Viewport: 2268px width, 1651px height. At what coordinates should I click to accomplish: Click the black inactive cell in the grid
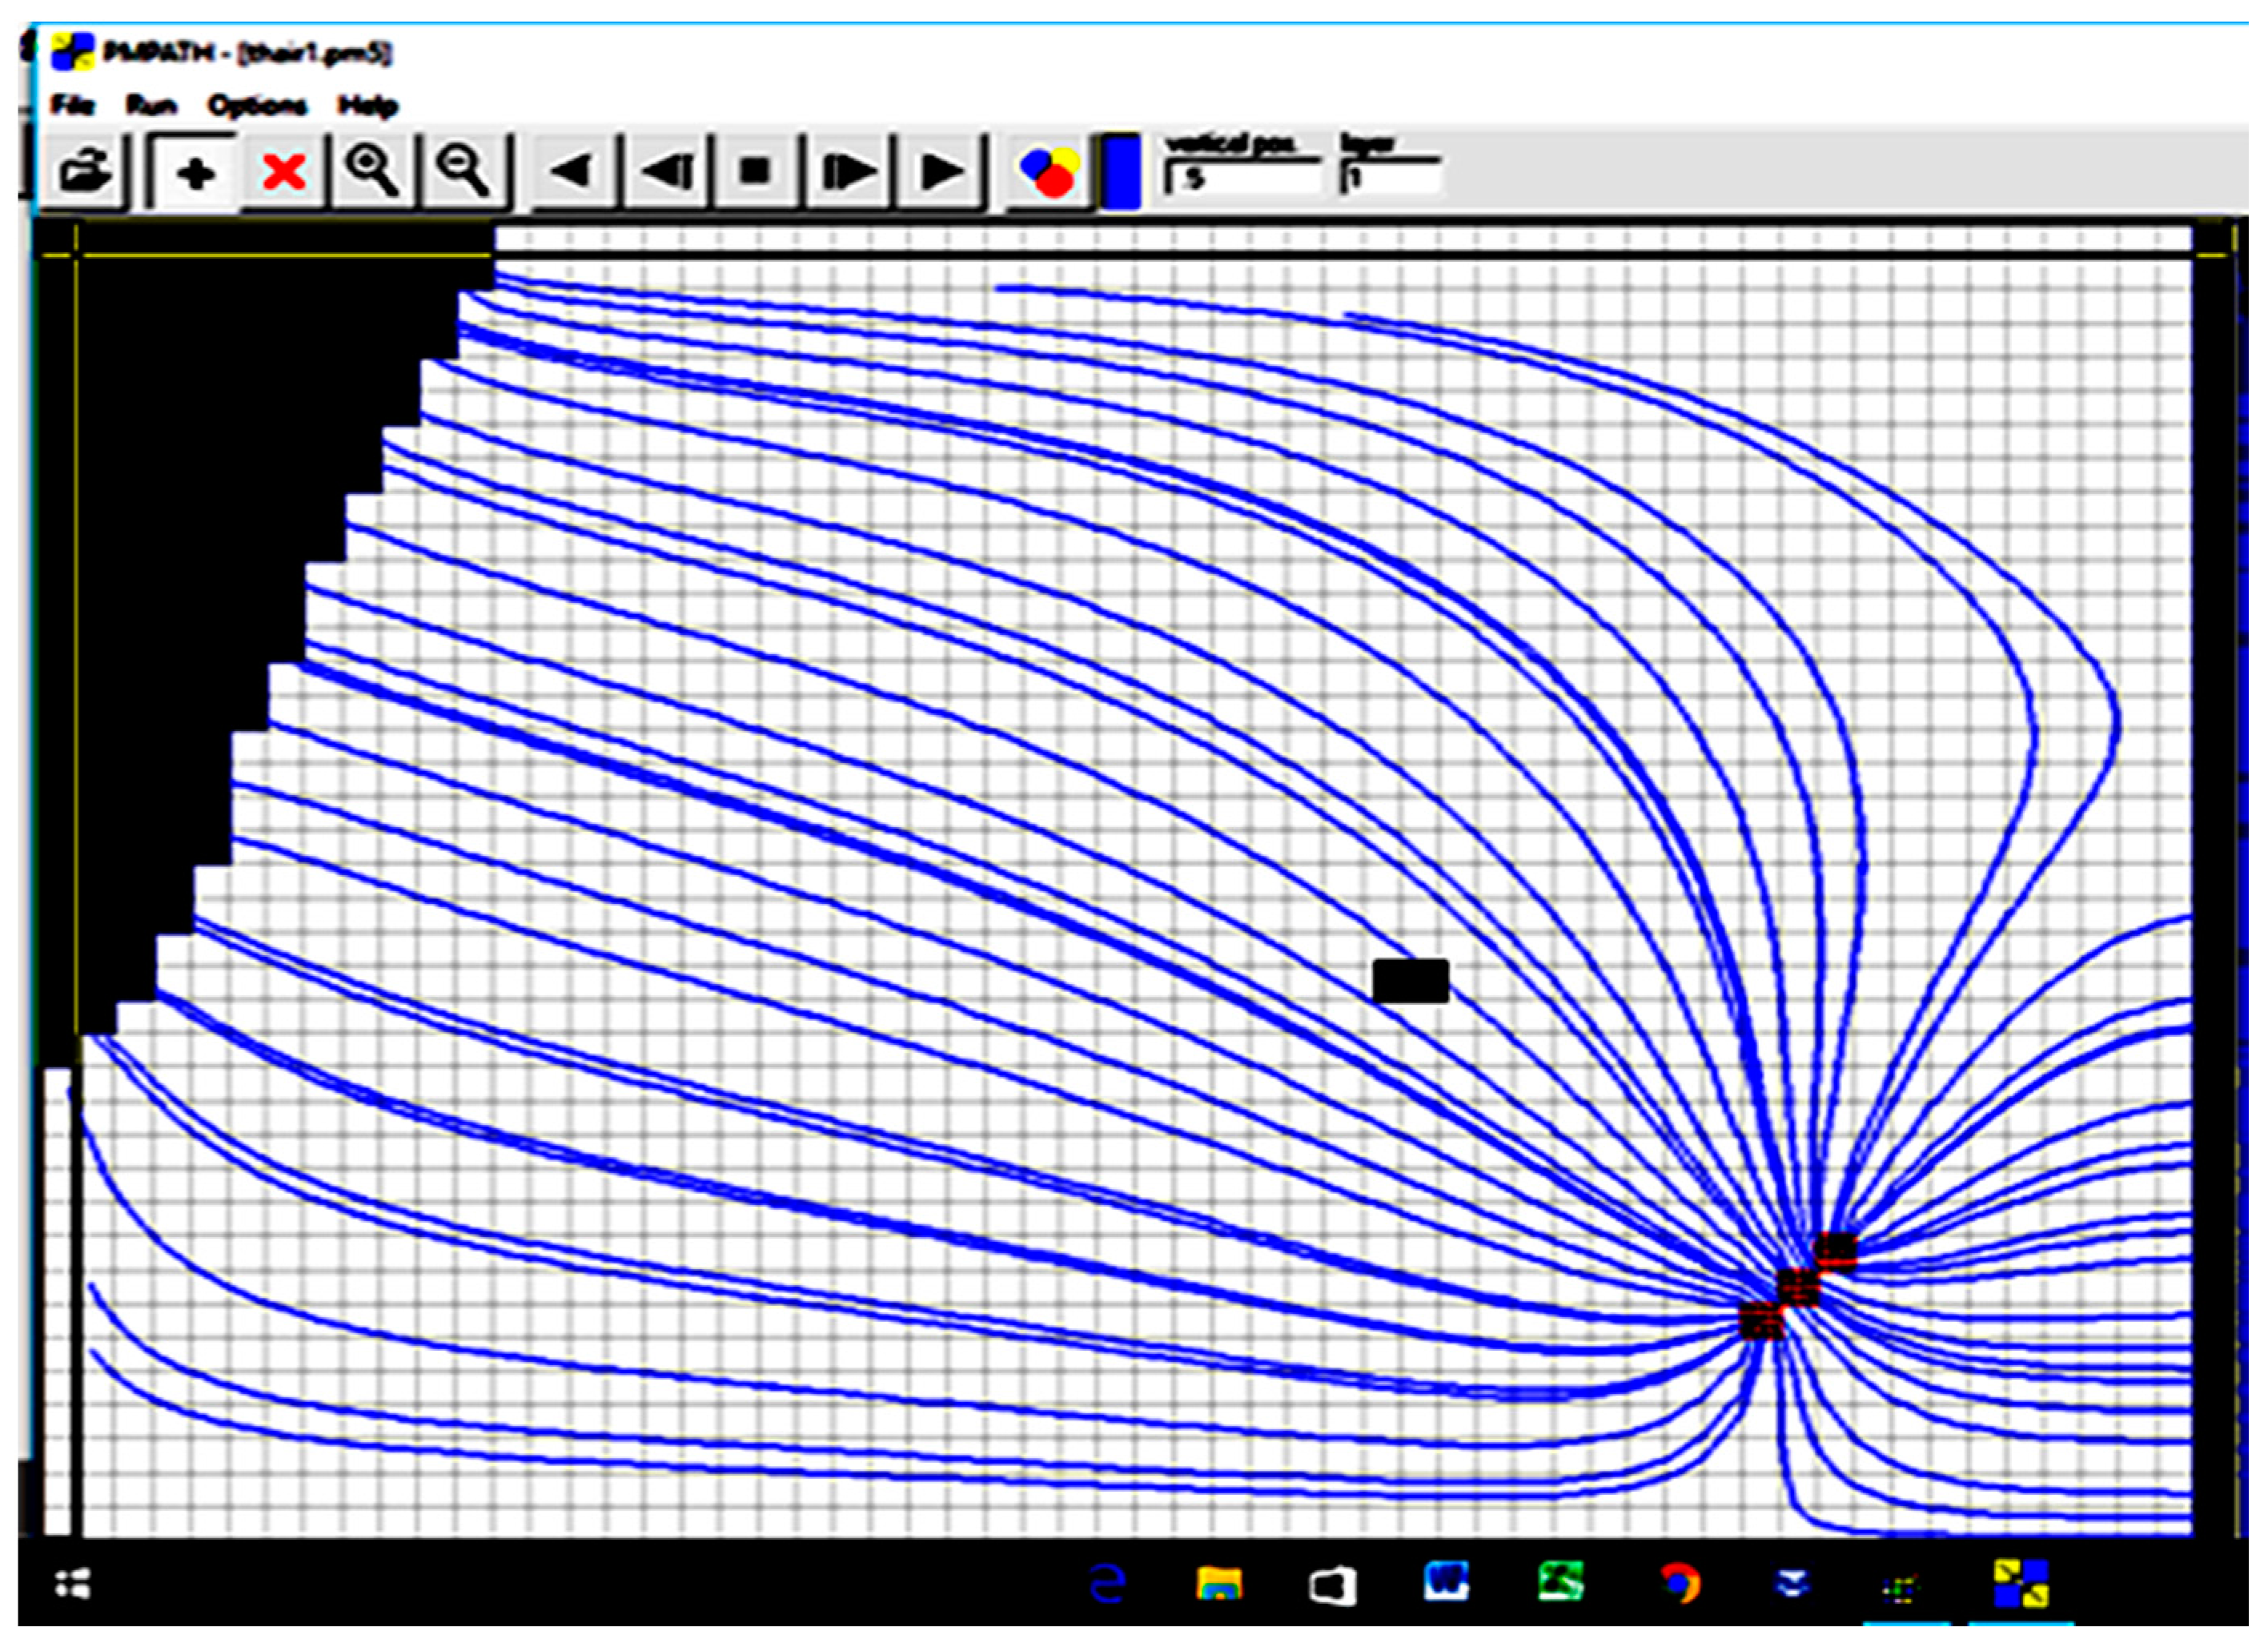(1410, 980)
